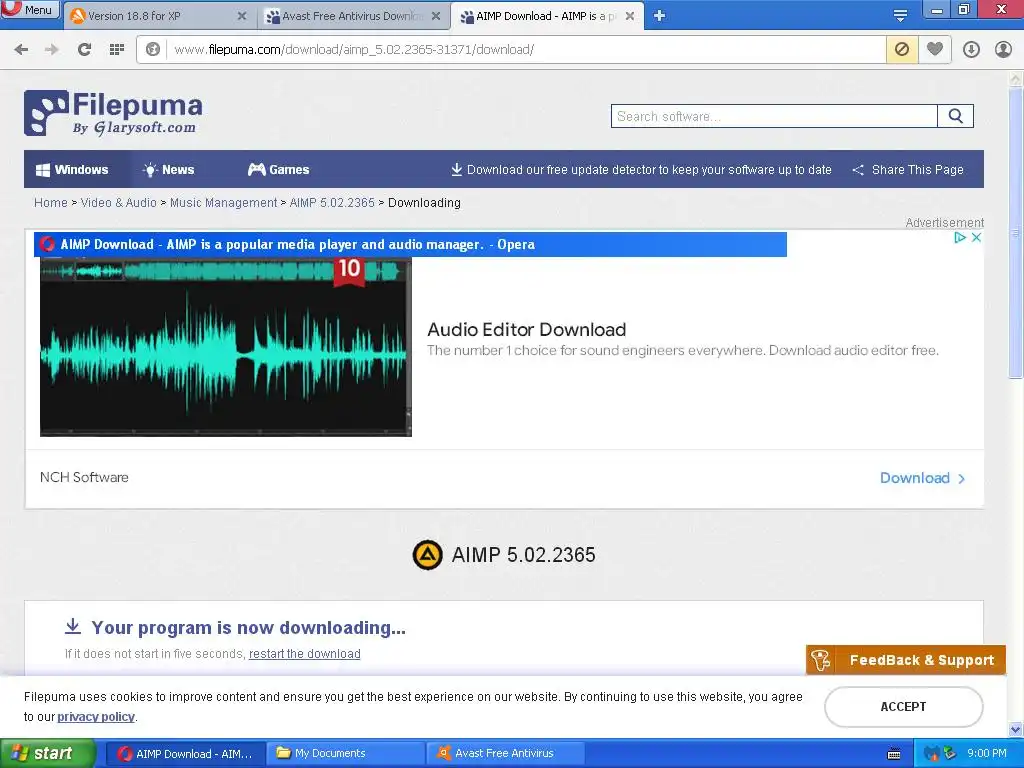Open the tab menu icon in the title bar

pyautogui.click(x=900, y=15)
